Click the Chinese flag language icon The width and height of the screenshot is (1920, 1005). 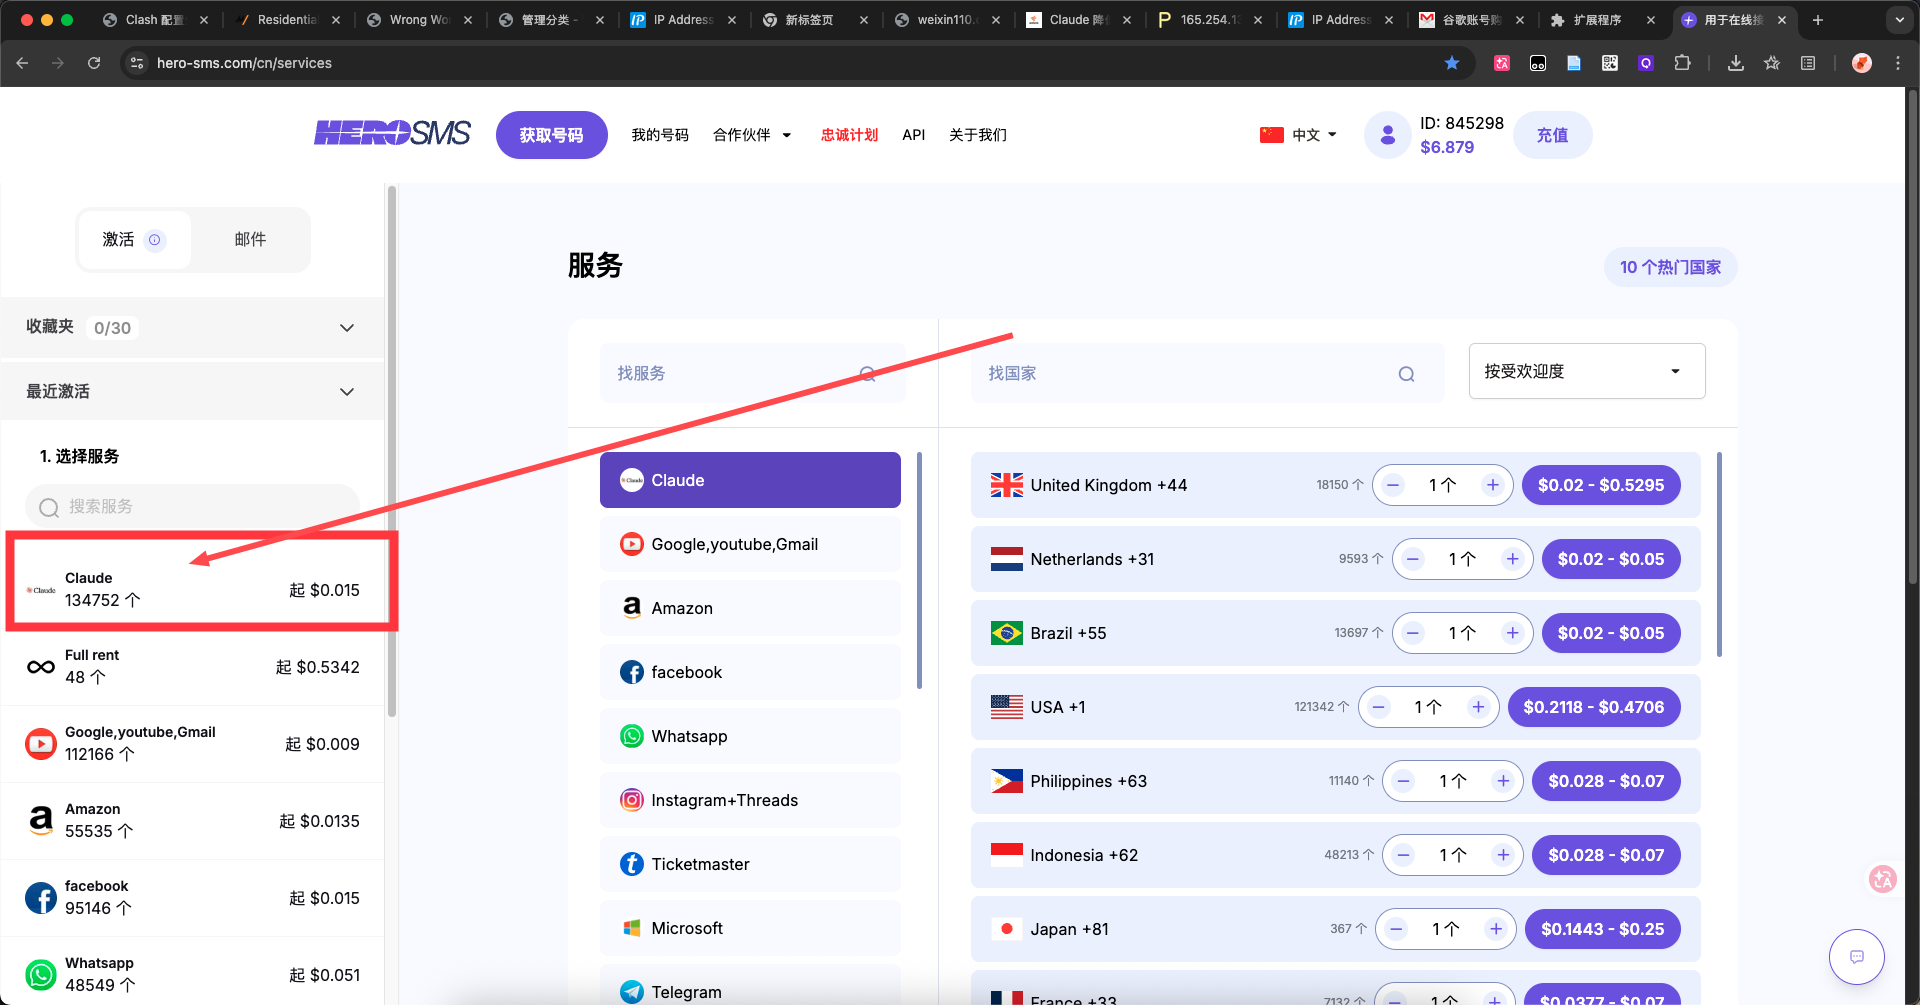pos(1272,135)
